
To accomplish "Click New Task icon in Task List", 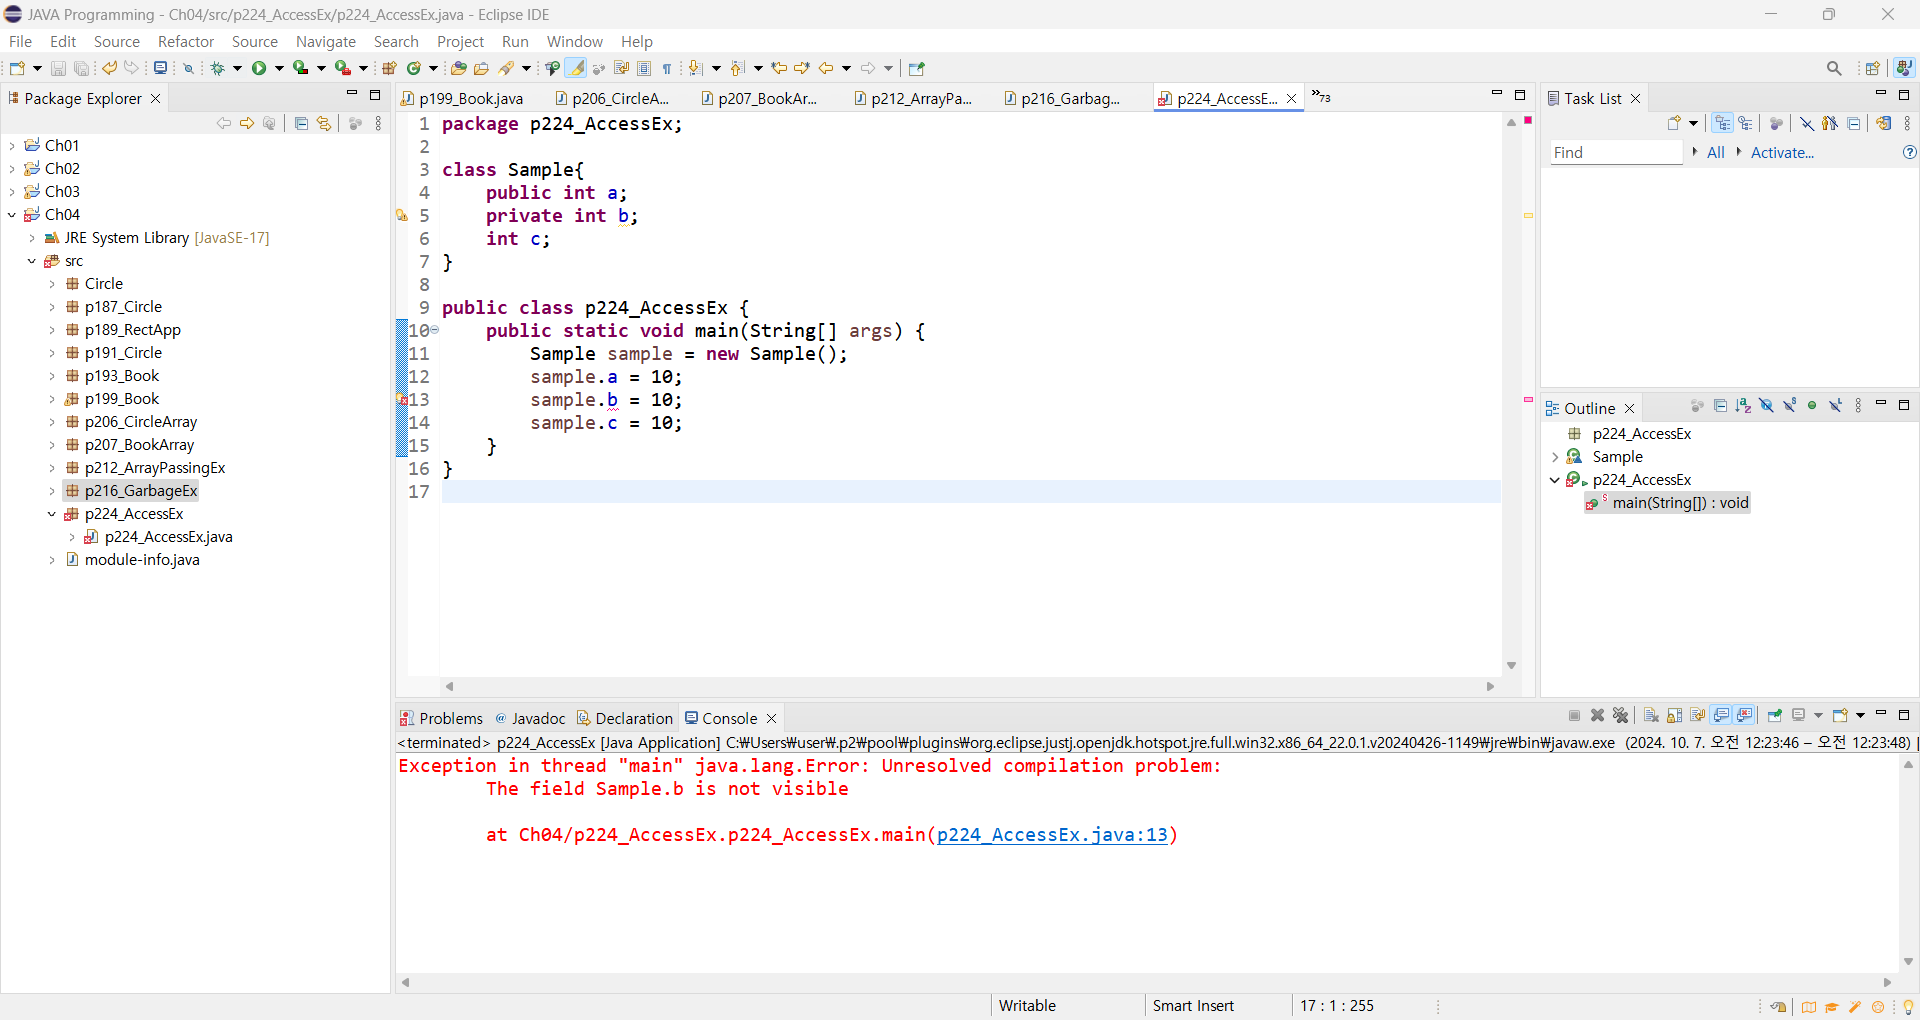I will pos(1674,123).
